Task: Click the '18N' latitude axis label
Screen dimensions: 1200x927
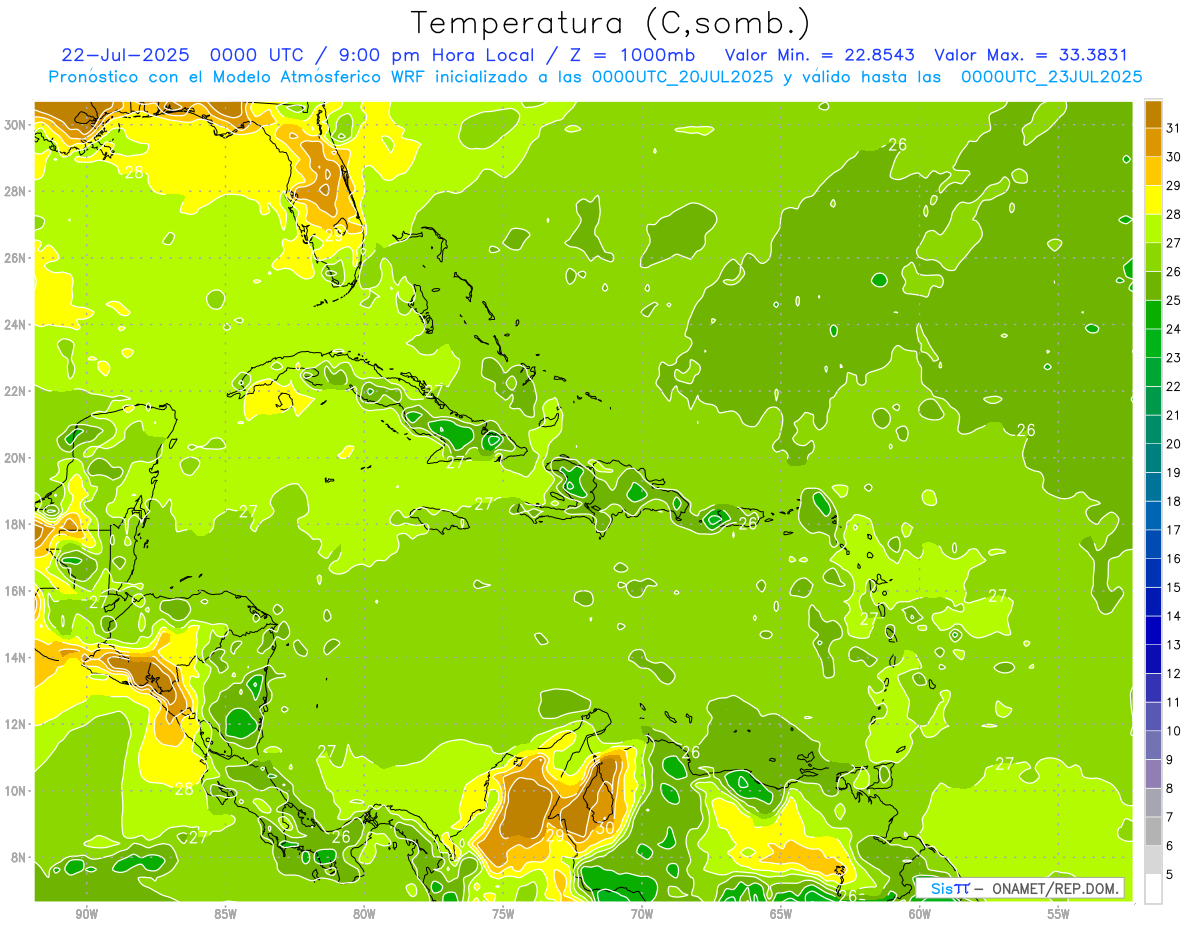Action: [x=16, y=524]
